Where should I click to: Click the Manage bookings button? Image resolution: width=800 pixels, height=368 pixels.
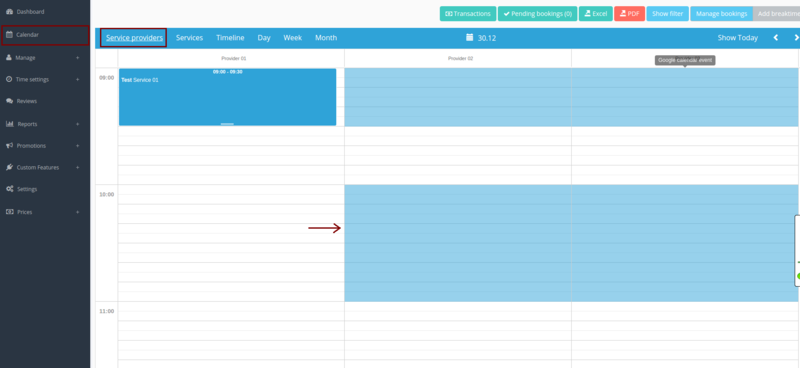click(x=721, y=14)
